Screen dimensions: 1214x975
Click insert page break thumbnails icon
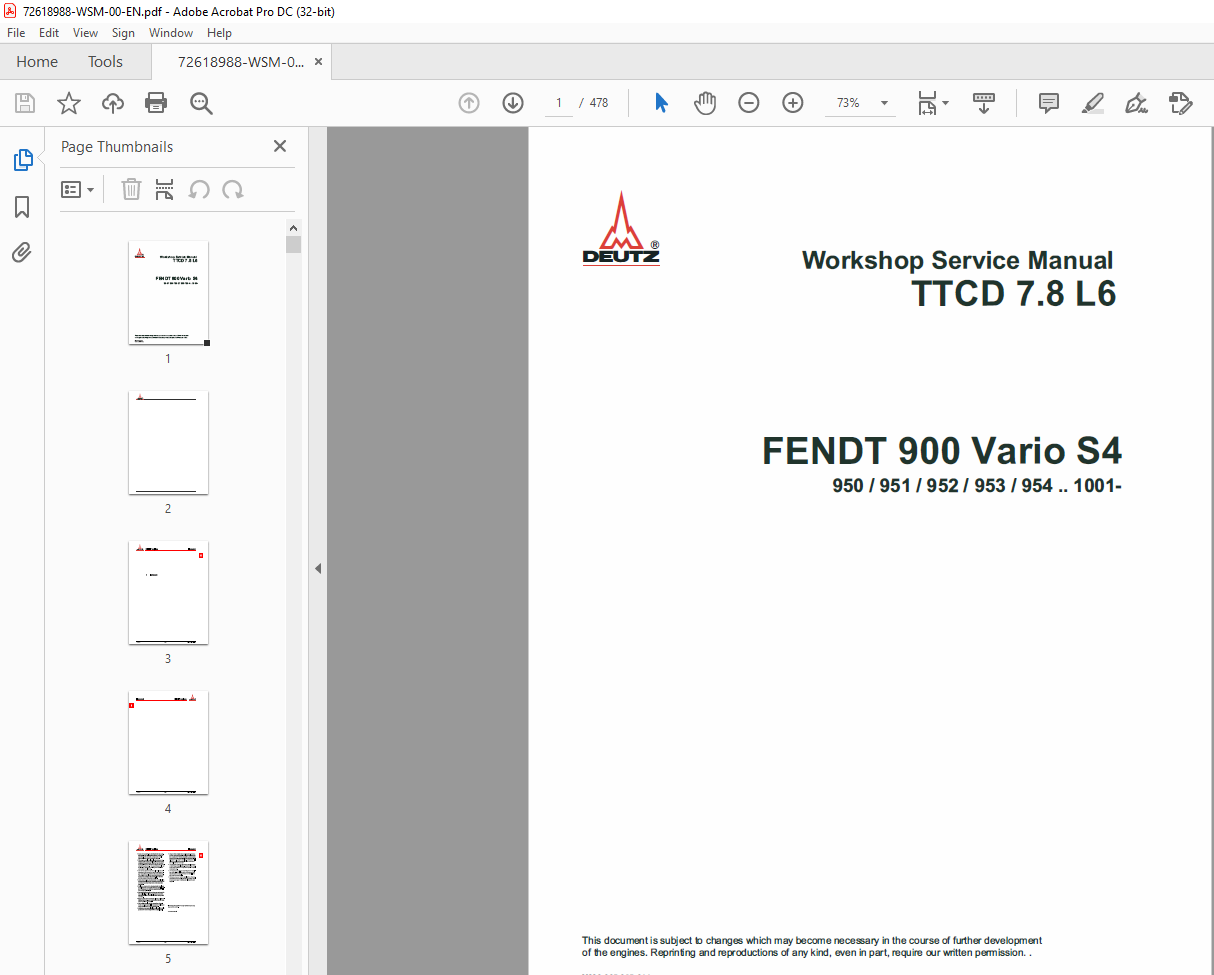165,190
